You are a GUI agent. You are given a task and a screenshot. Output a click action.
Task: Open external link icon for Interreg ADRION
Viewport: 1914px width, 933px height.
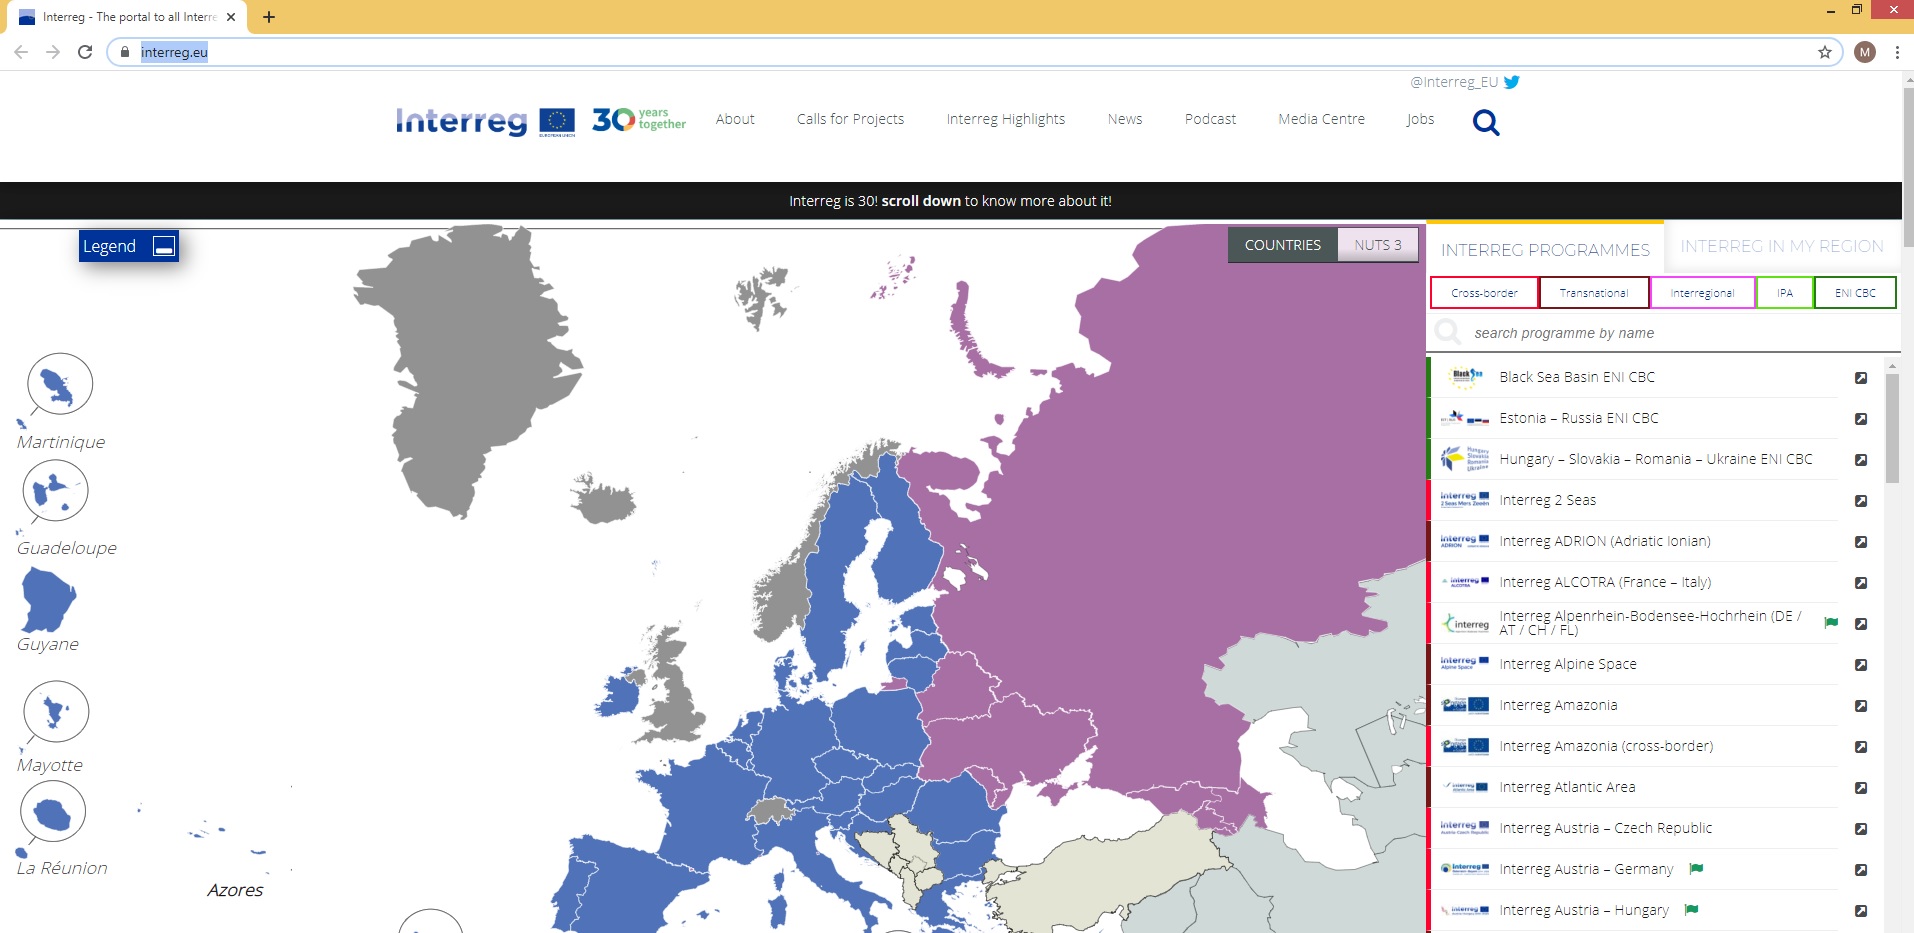pyautogui.click(x=1861, y=542)
